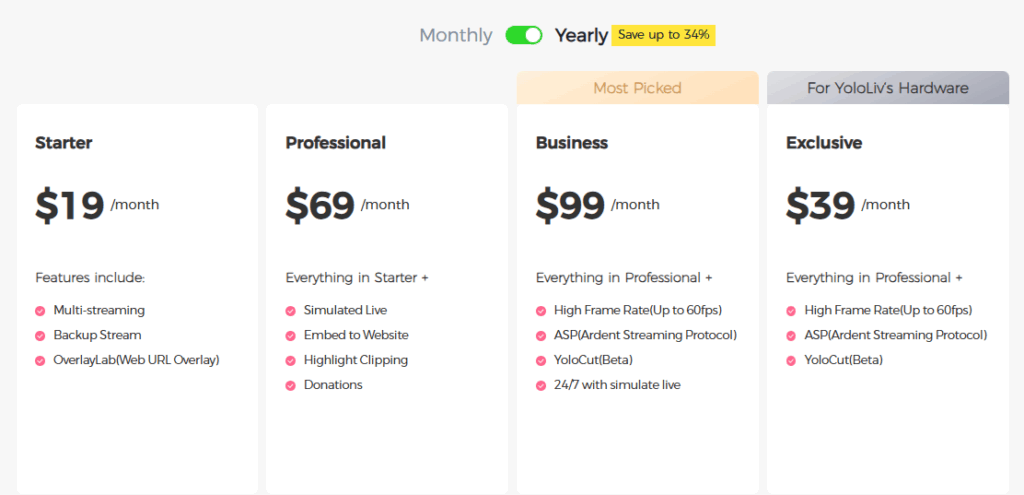
Task: Click the checkmark icon beside Simulated Live
Action: click(x=290, y=311)
